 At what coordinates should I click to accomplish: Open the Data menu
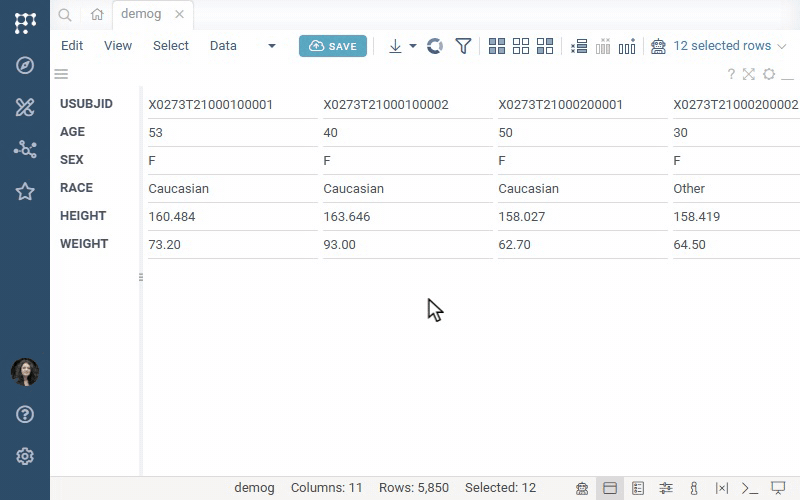coord(223,45)
